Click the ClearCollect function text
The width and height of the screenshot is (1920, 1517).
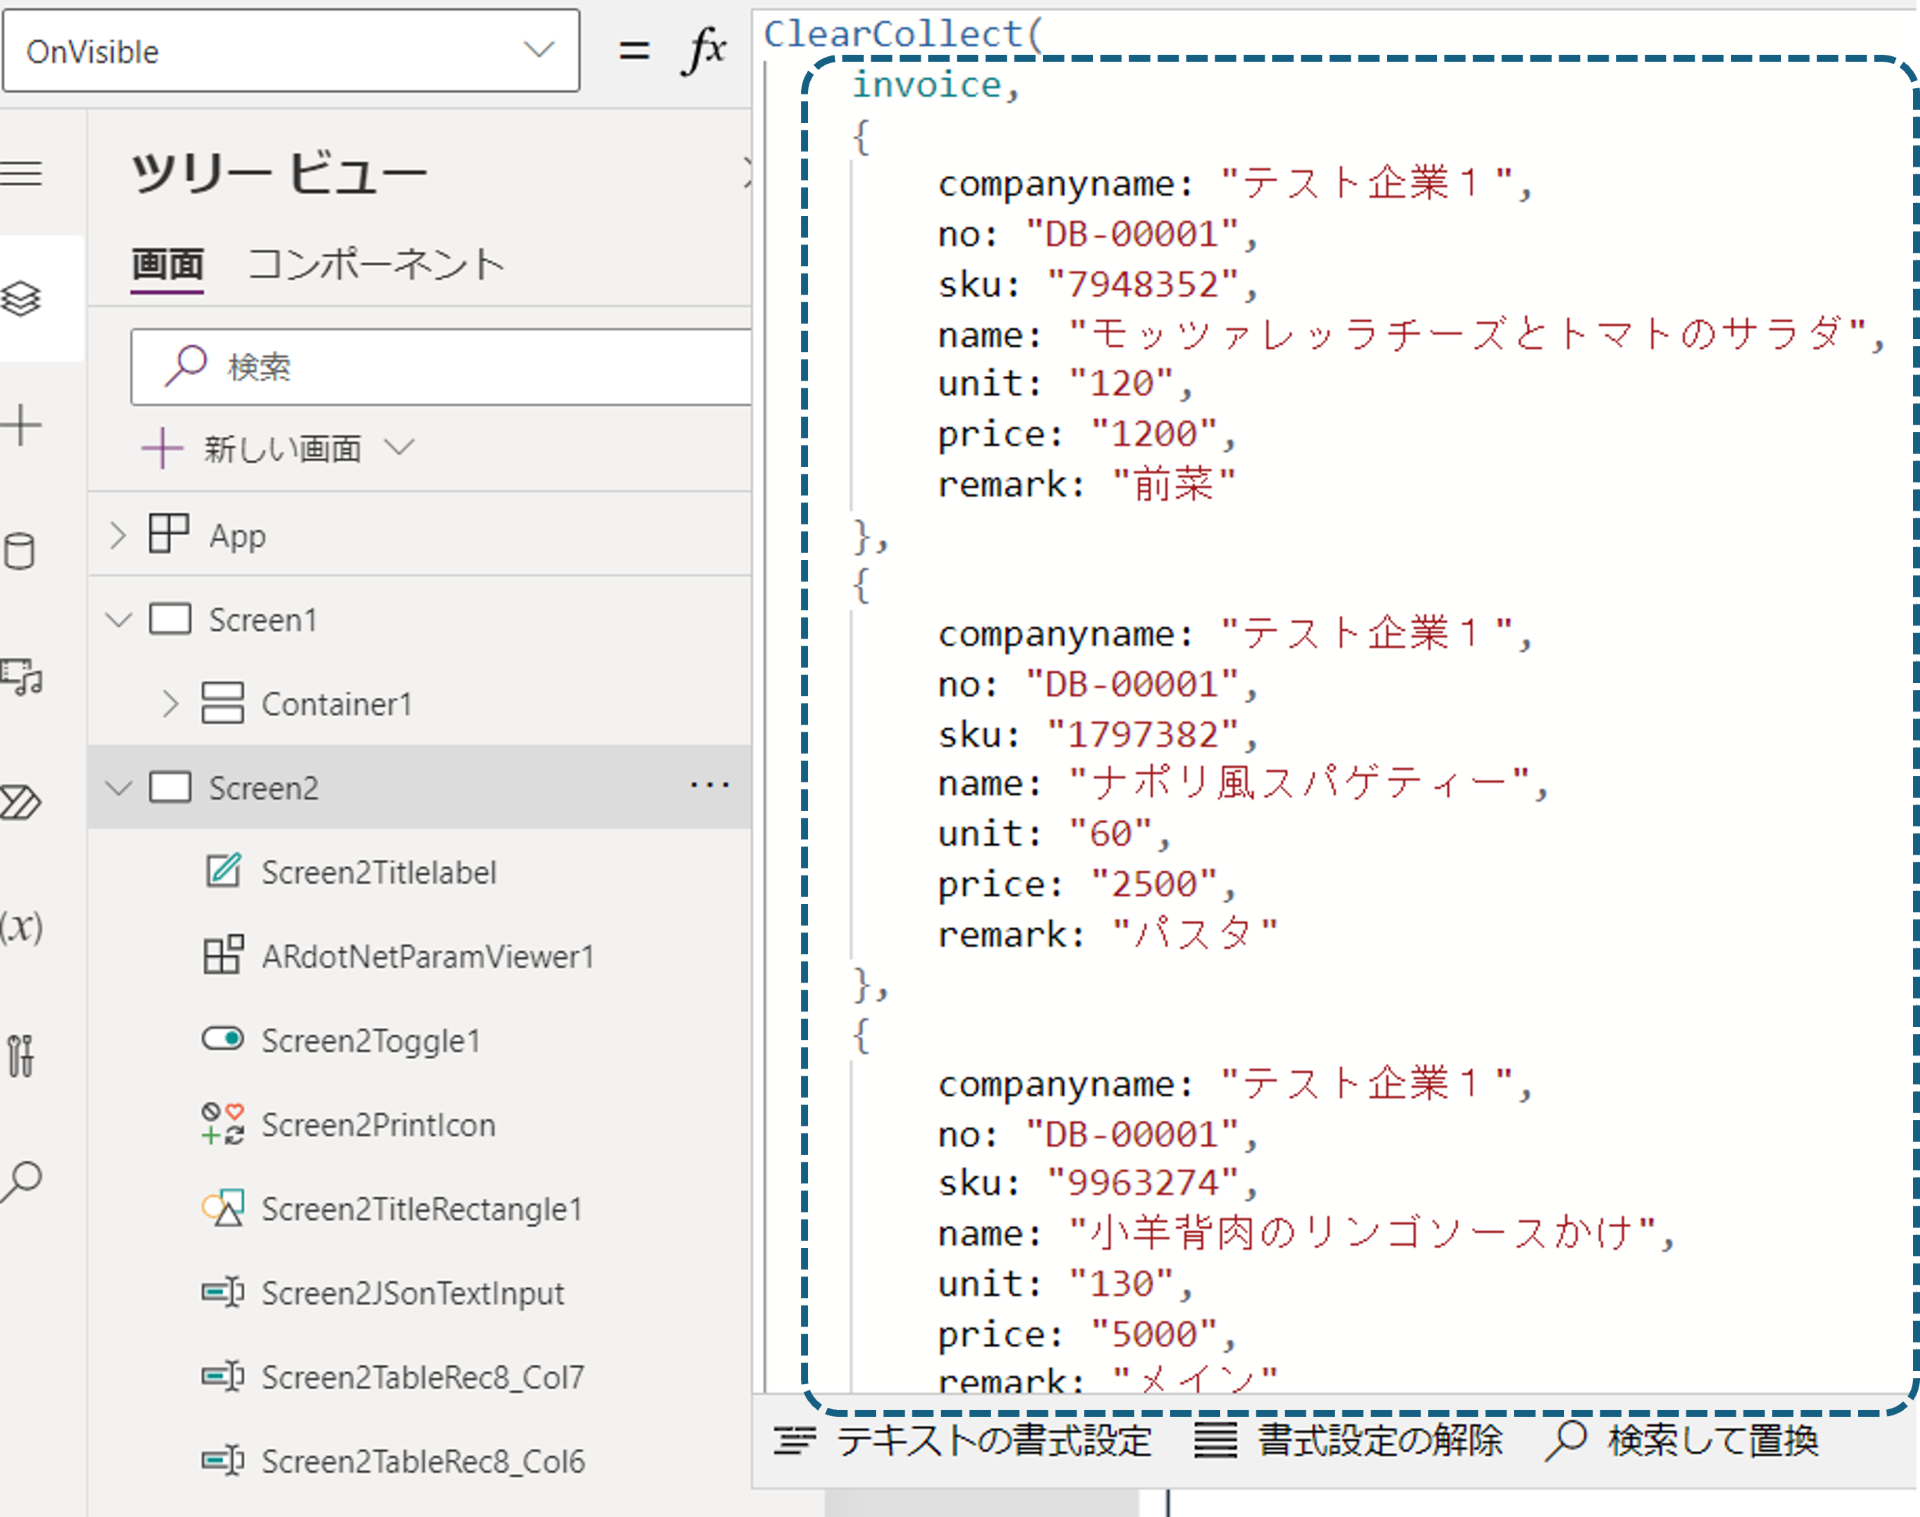tap(893, 34)
